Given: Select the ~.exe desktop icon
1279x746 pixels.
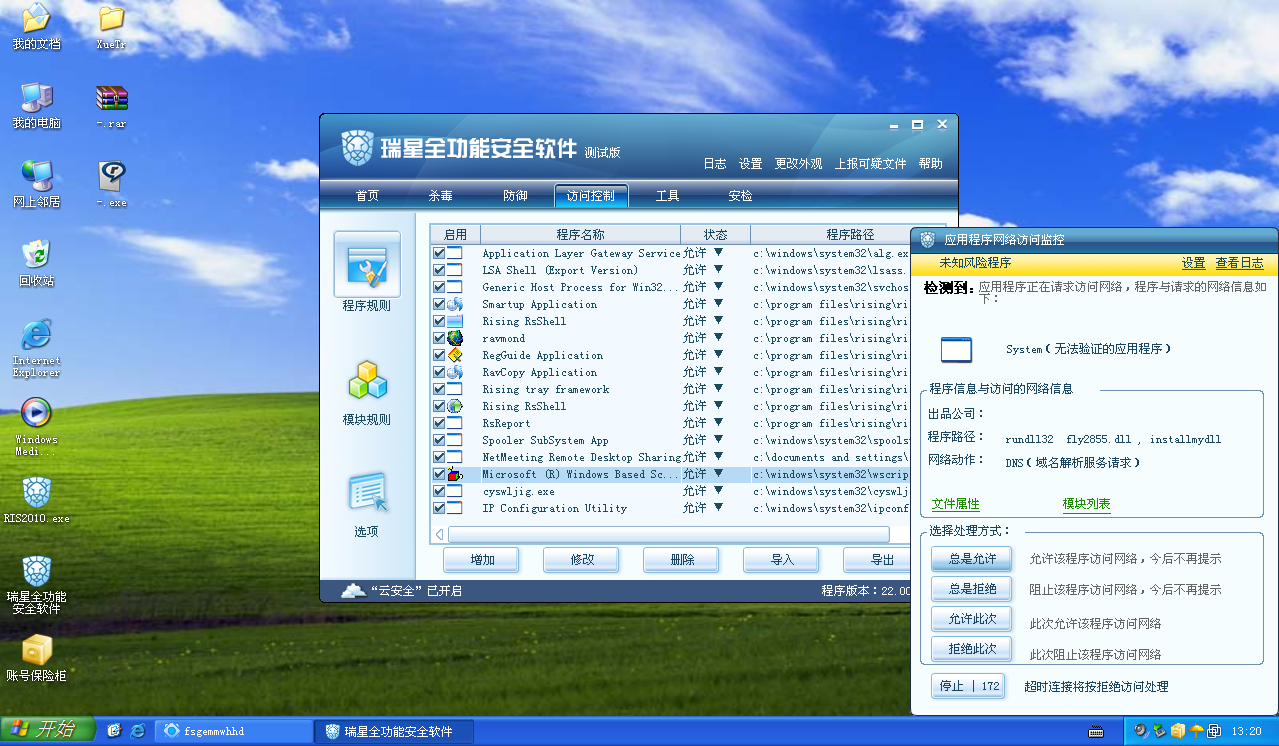Looking at the screenshot, I should (112, 177).
